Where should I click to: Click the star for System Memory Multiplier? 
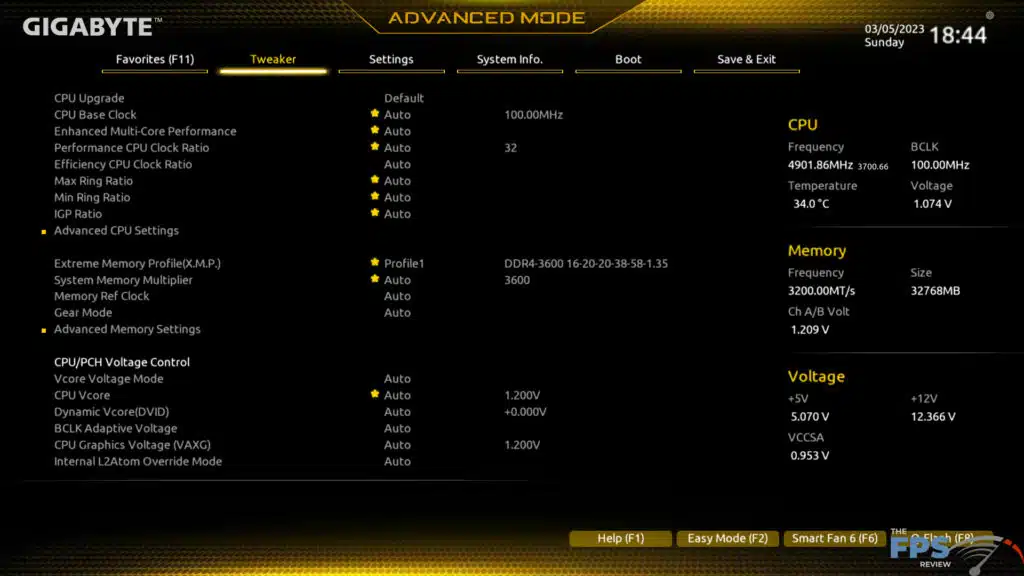click(x=375, y=279)
